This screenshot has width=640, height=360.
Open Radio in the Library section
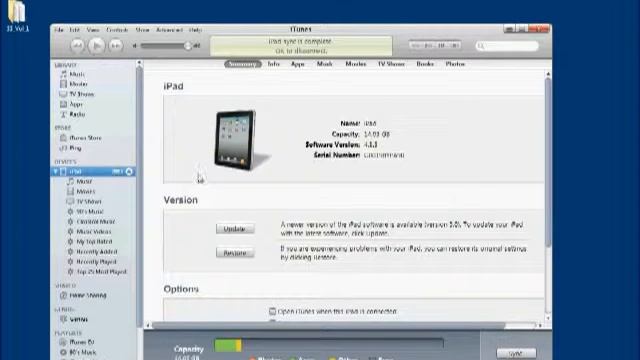coord(77,114)
